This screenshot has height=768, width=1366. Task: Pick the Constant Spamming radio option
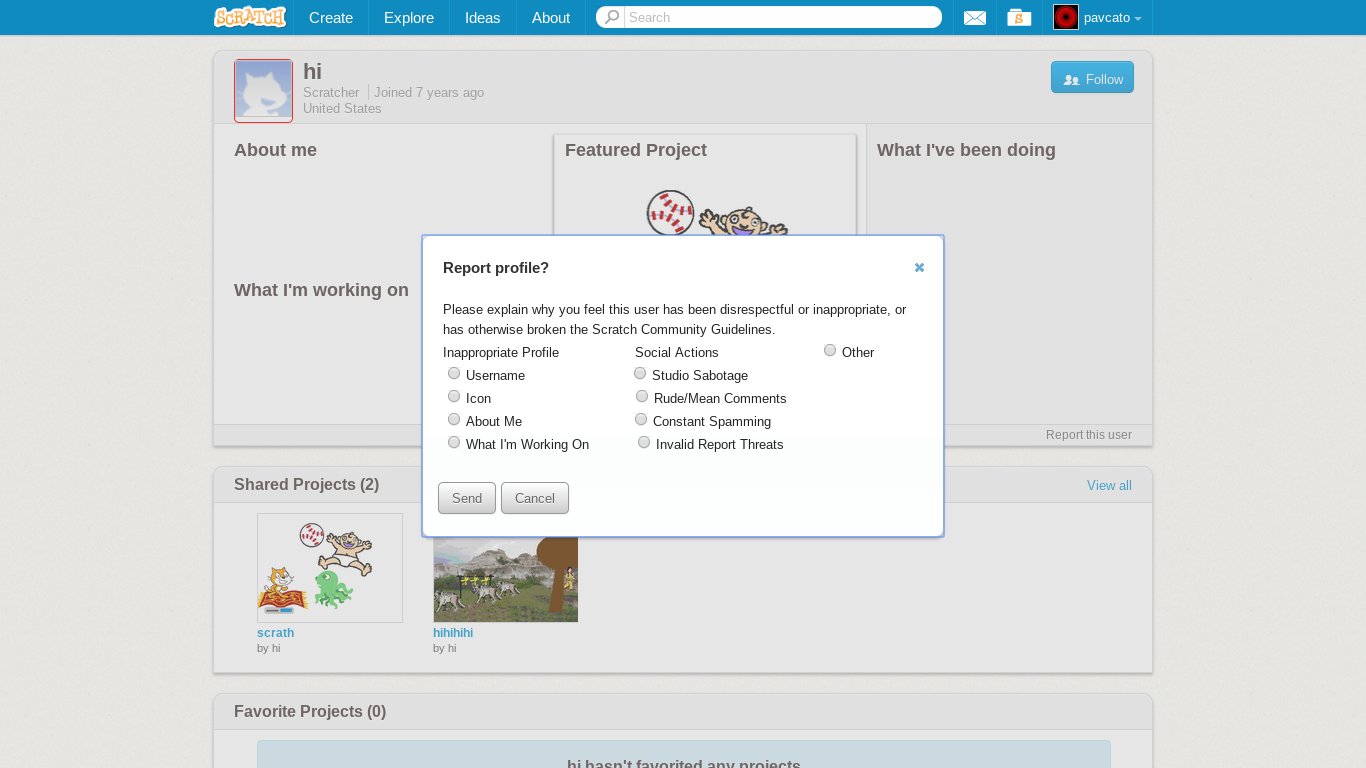641,420
